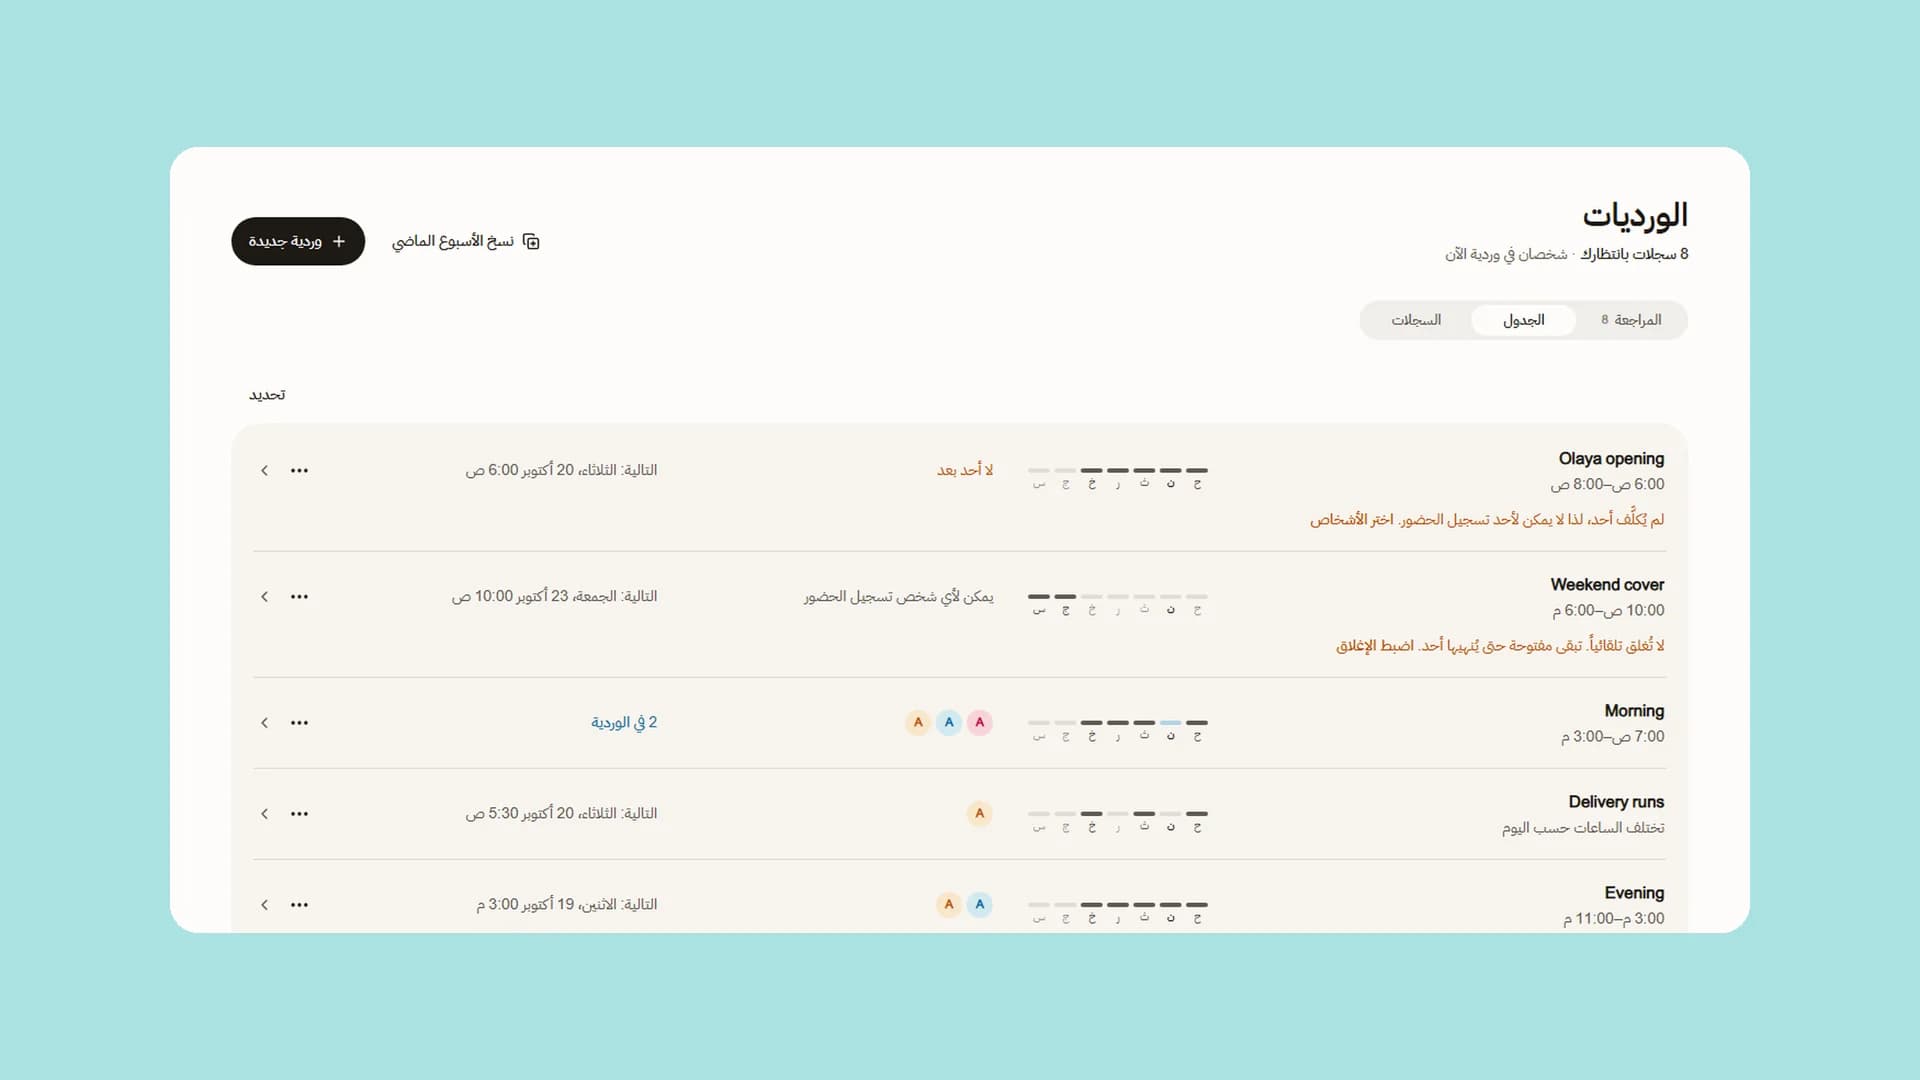Expand the Evening row chevron

(264, 904)
